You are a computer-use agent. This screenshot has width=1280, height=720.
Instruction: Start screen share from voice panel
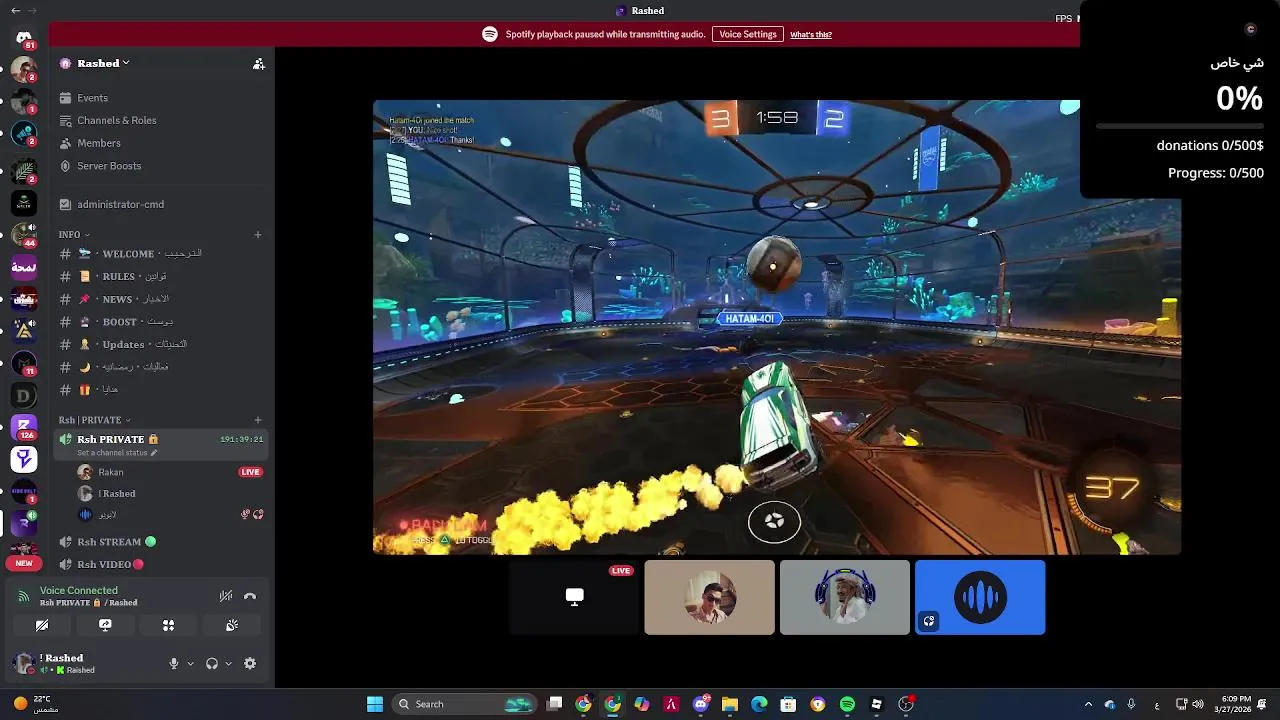[105, 626]
